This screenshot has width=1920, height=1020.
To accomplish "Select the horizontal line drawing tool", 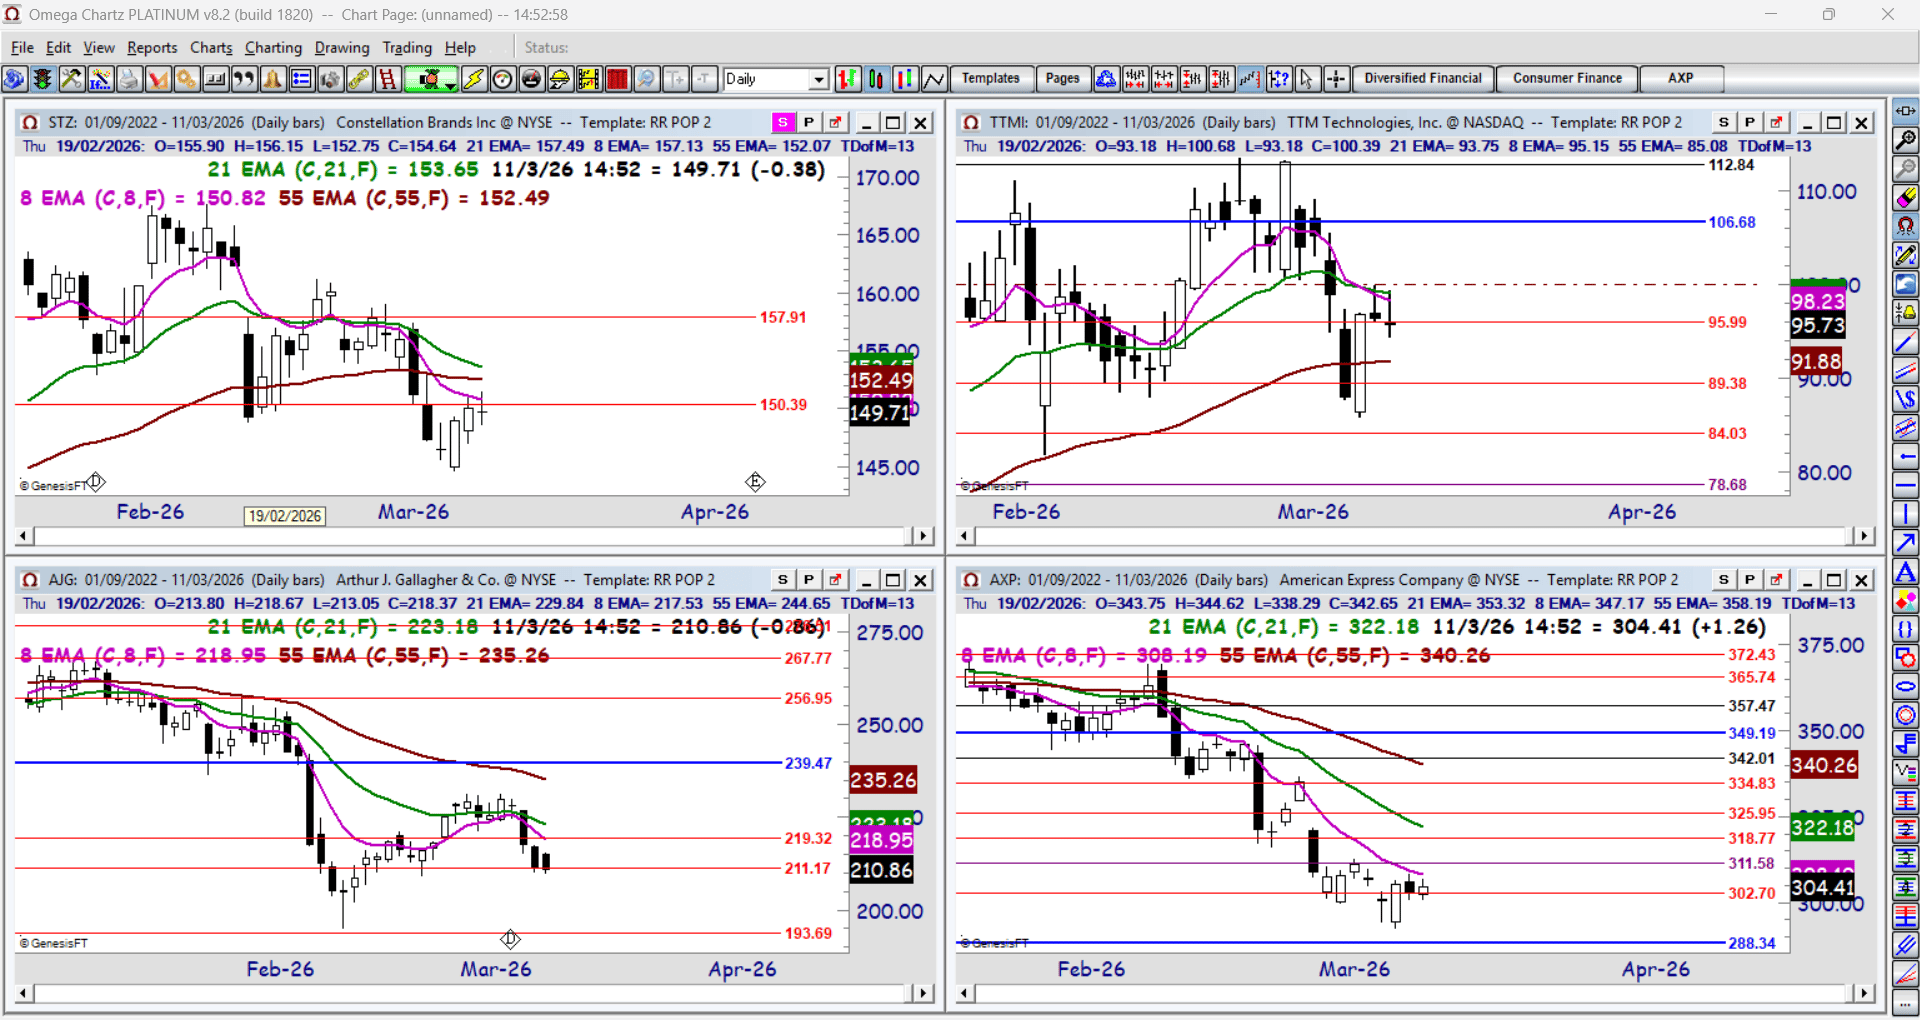I will coord(1906,486).
